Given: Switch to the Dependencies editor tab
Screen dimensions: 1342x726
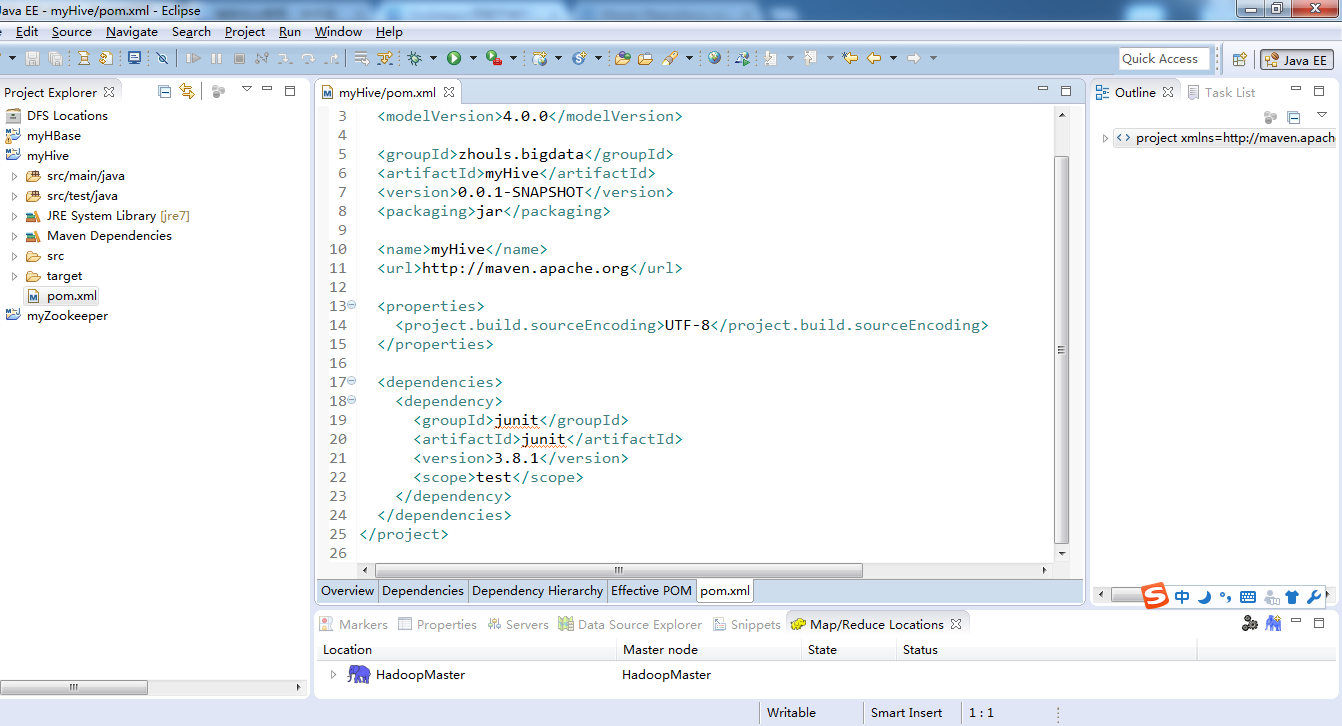Looking at the screenshot, I should [423, 591].
